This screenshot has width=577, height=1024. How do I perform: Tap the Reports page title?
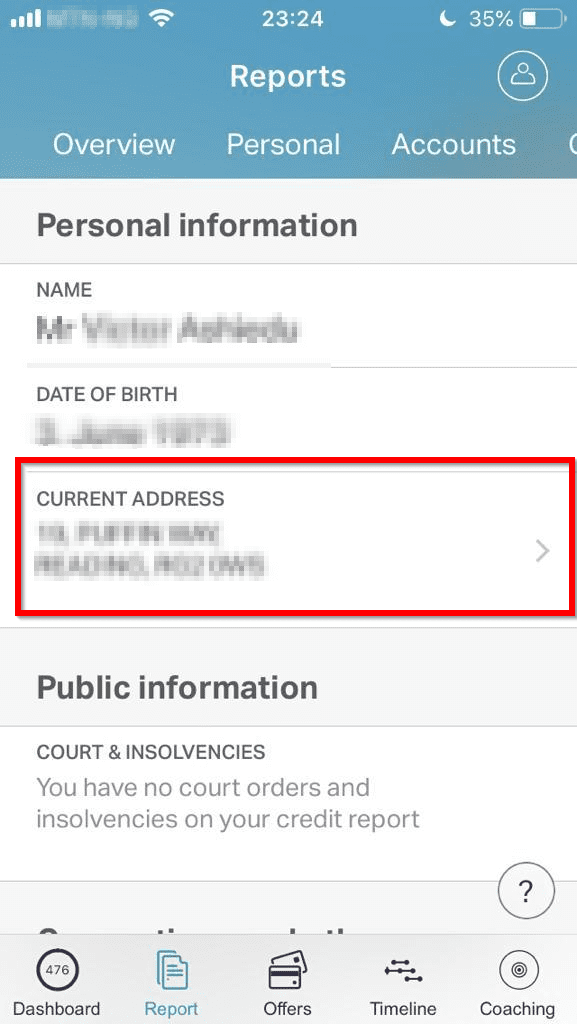click(288, 77)
